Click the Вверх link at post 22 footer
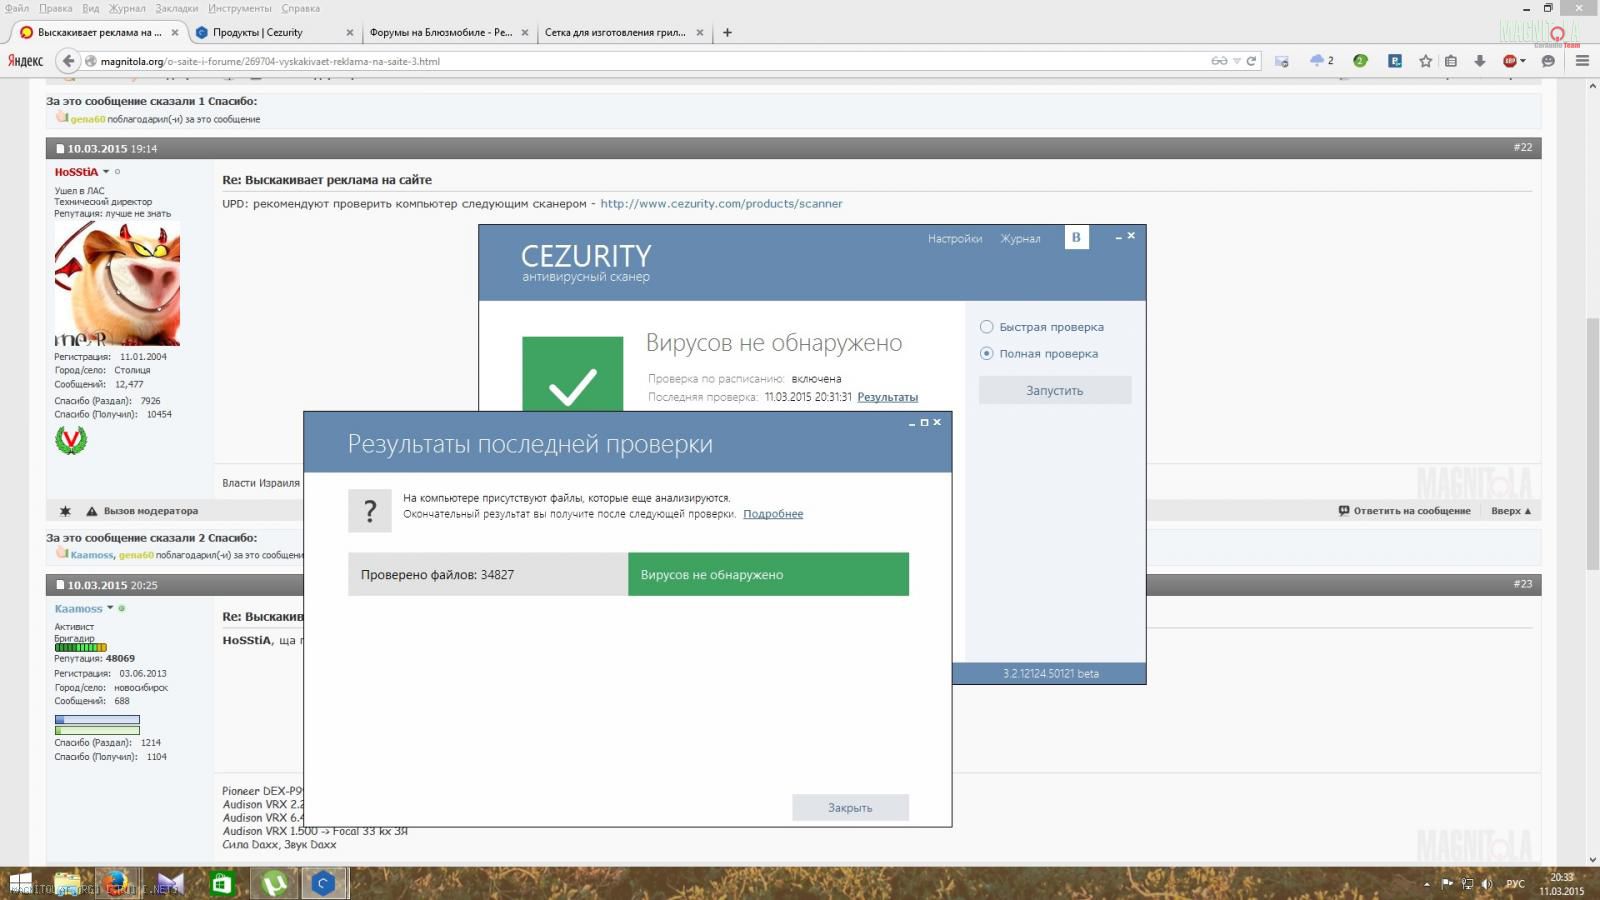1600x900 pixels. [x=1511, y=511]
